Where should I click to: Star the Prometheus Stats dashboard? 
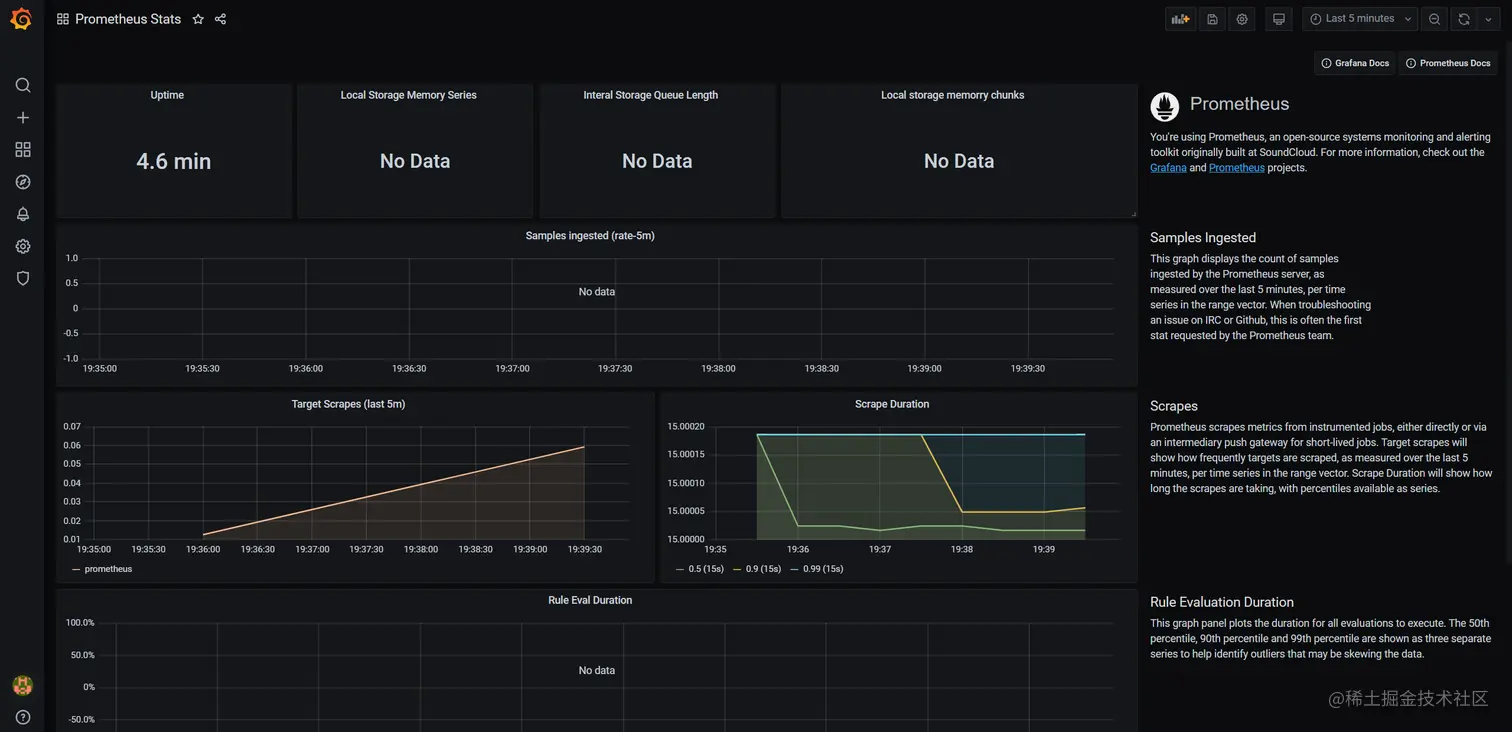coord(198,19)
